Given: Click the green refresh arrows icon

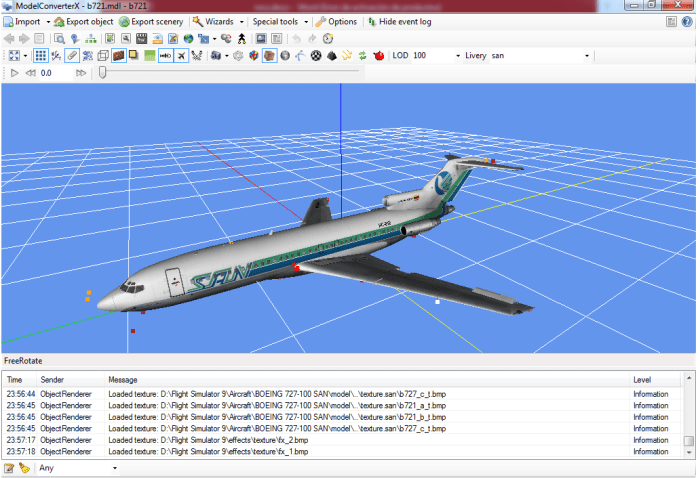Looking at the screenshot, I should 362,56.
